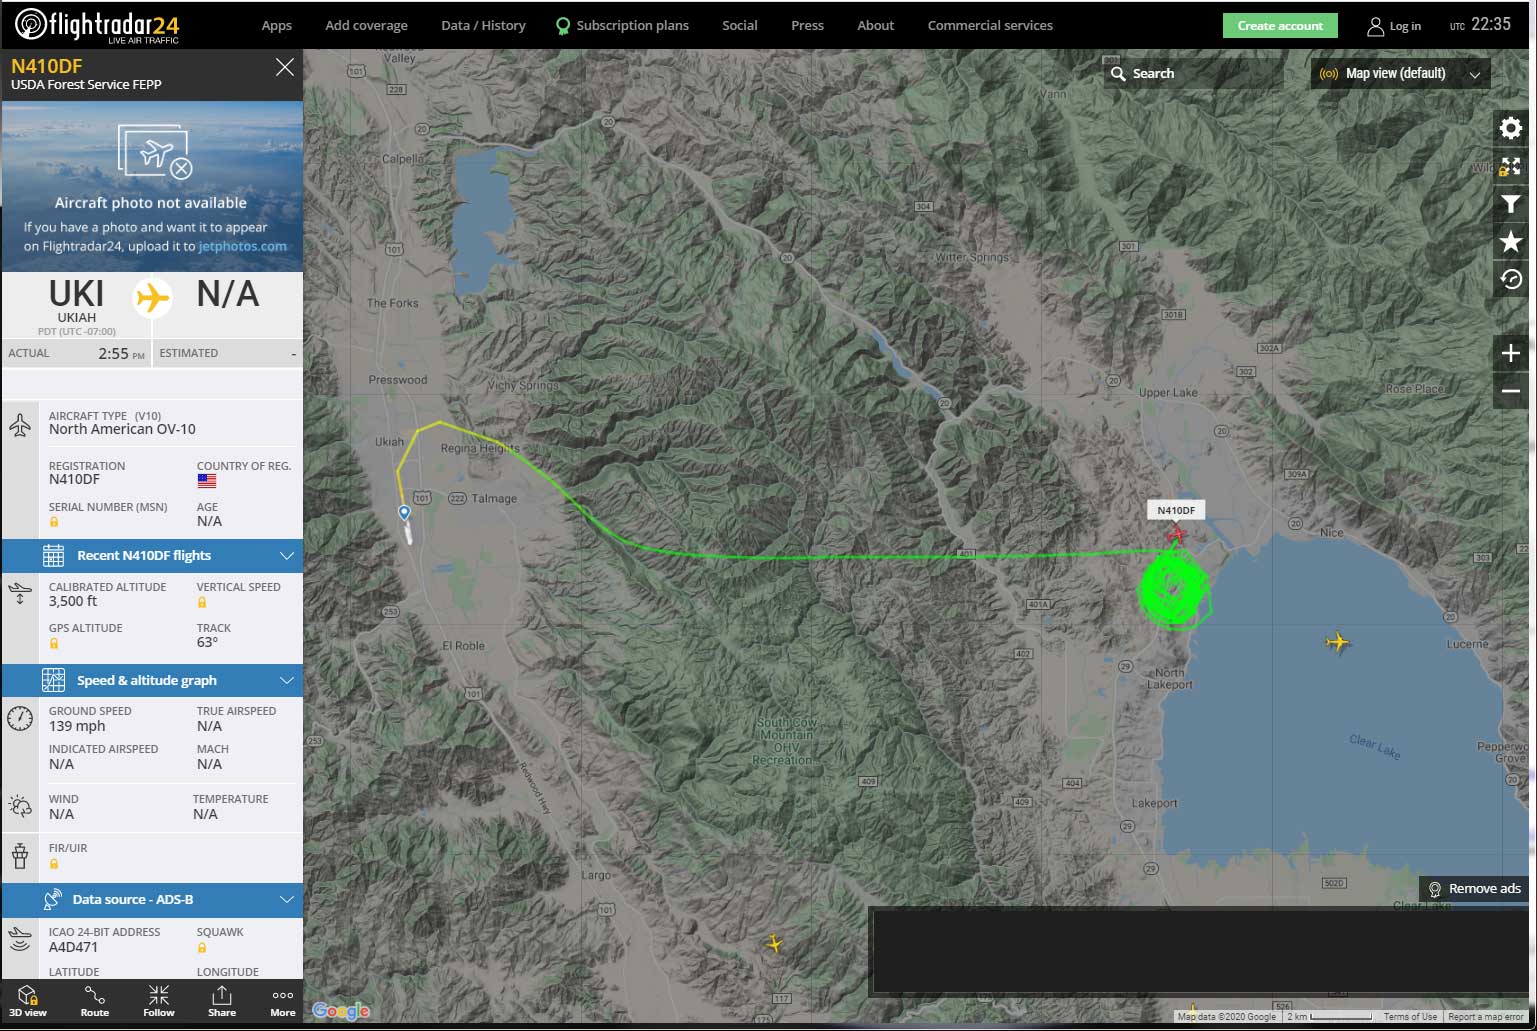
Task: Show the Route for N410DF
Action: tap(95, 1001)
